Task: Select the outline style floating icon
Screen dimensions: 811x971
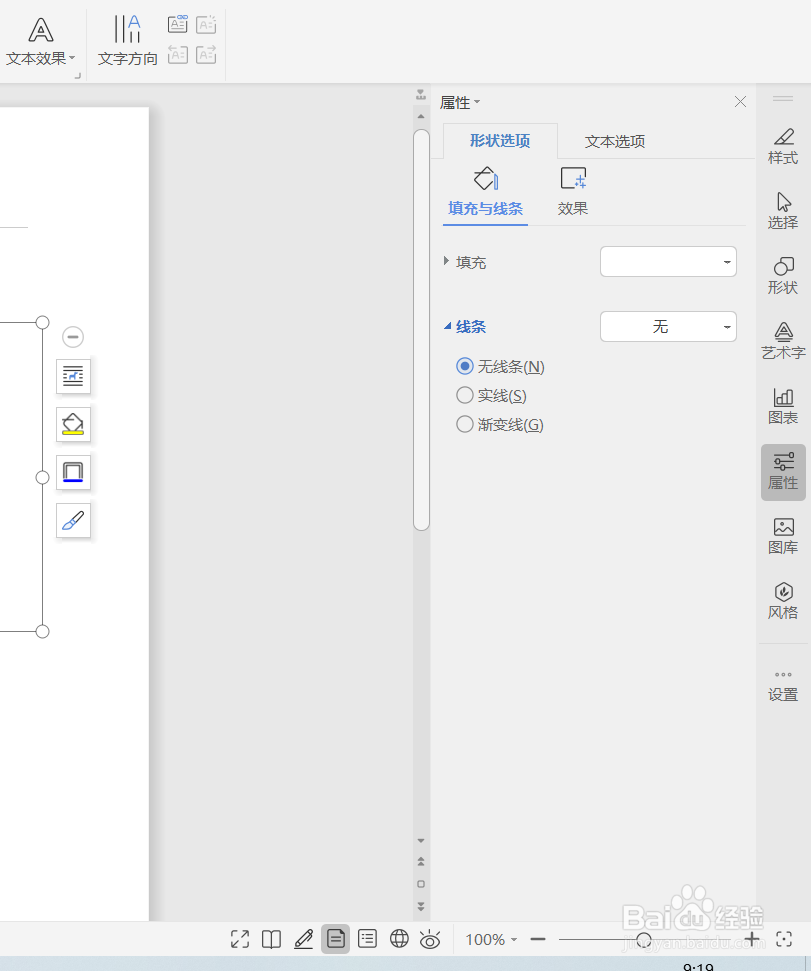Action: tap(73, 472)
